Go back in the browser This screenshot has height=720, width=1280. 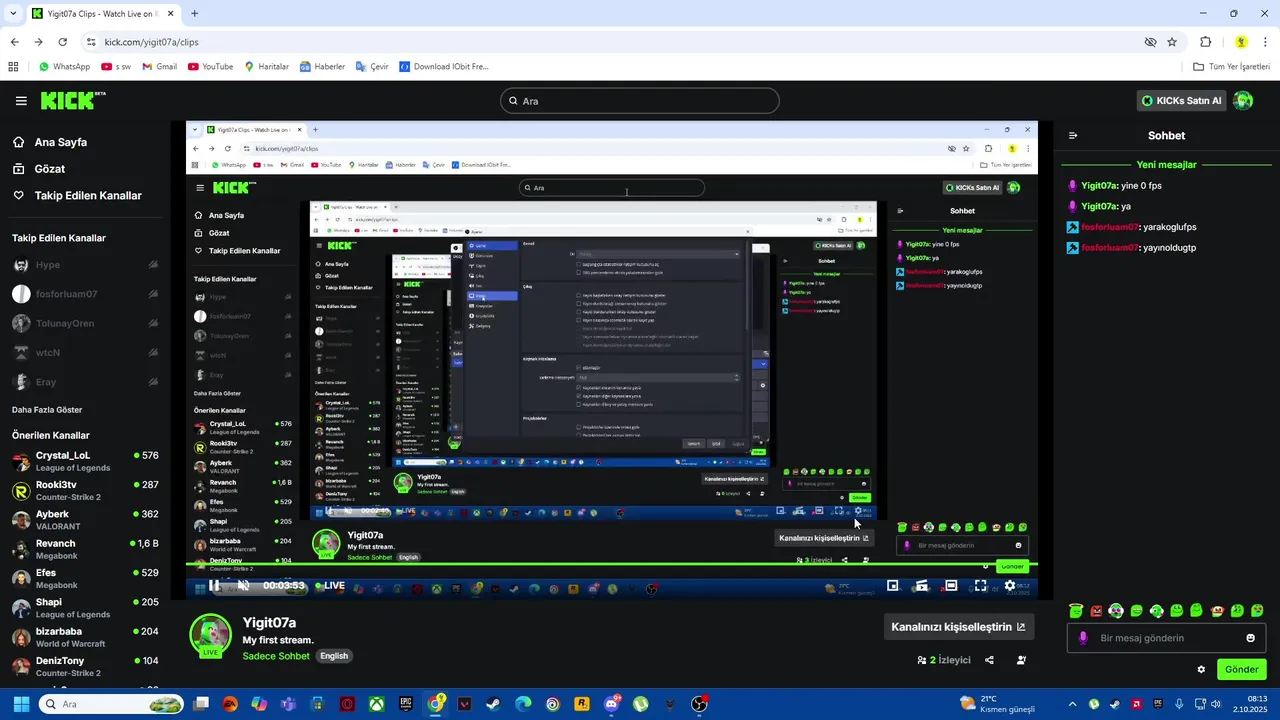pos(14,42)
